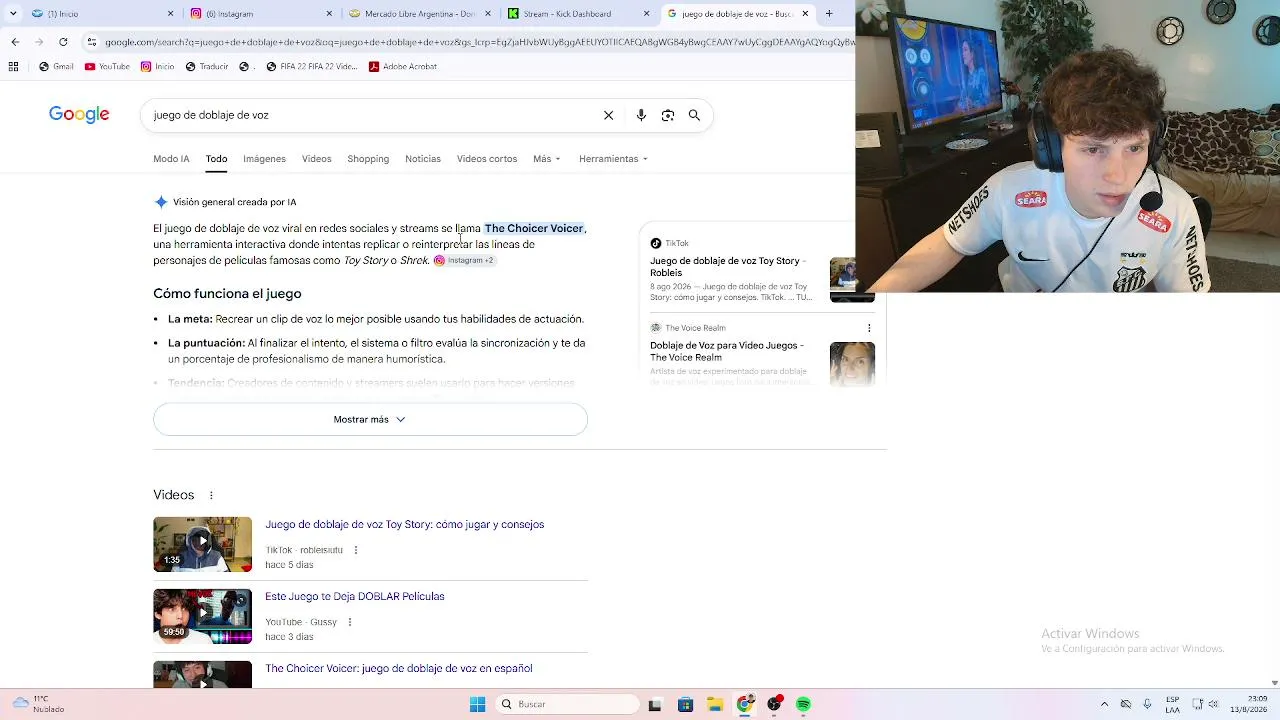Click the Google logo
The width and height of the screenshot is (1280, 720).
(79, 115)
